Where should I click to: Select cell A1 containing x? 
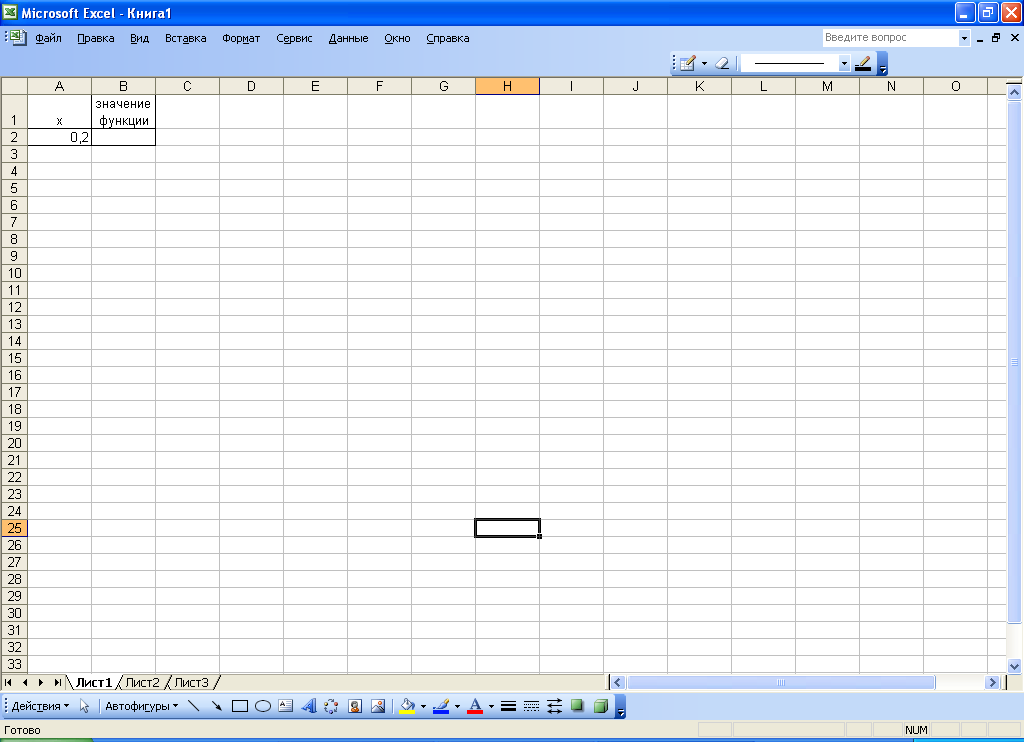coord(59,112)
